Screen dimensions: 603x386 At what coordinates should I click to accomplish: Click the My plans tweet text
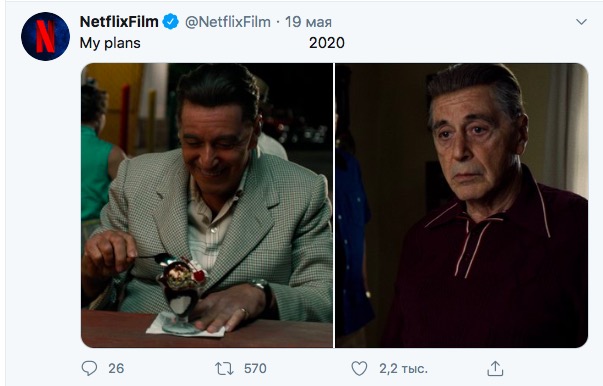(110, 43)
